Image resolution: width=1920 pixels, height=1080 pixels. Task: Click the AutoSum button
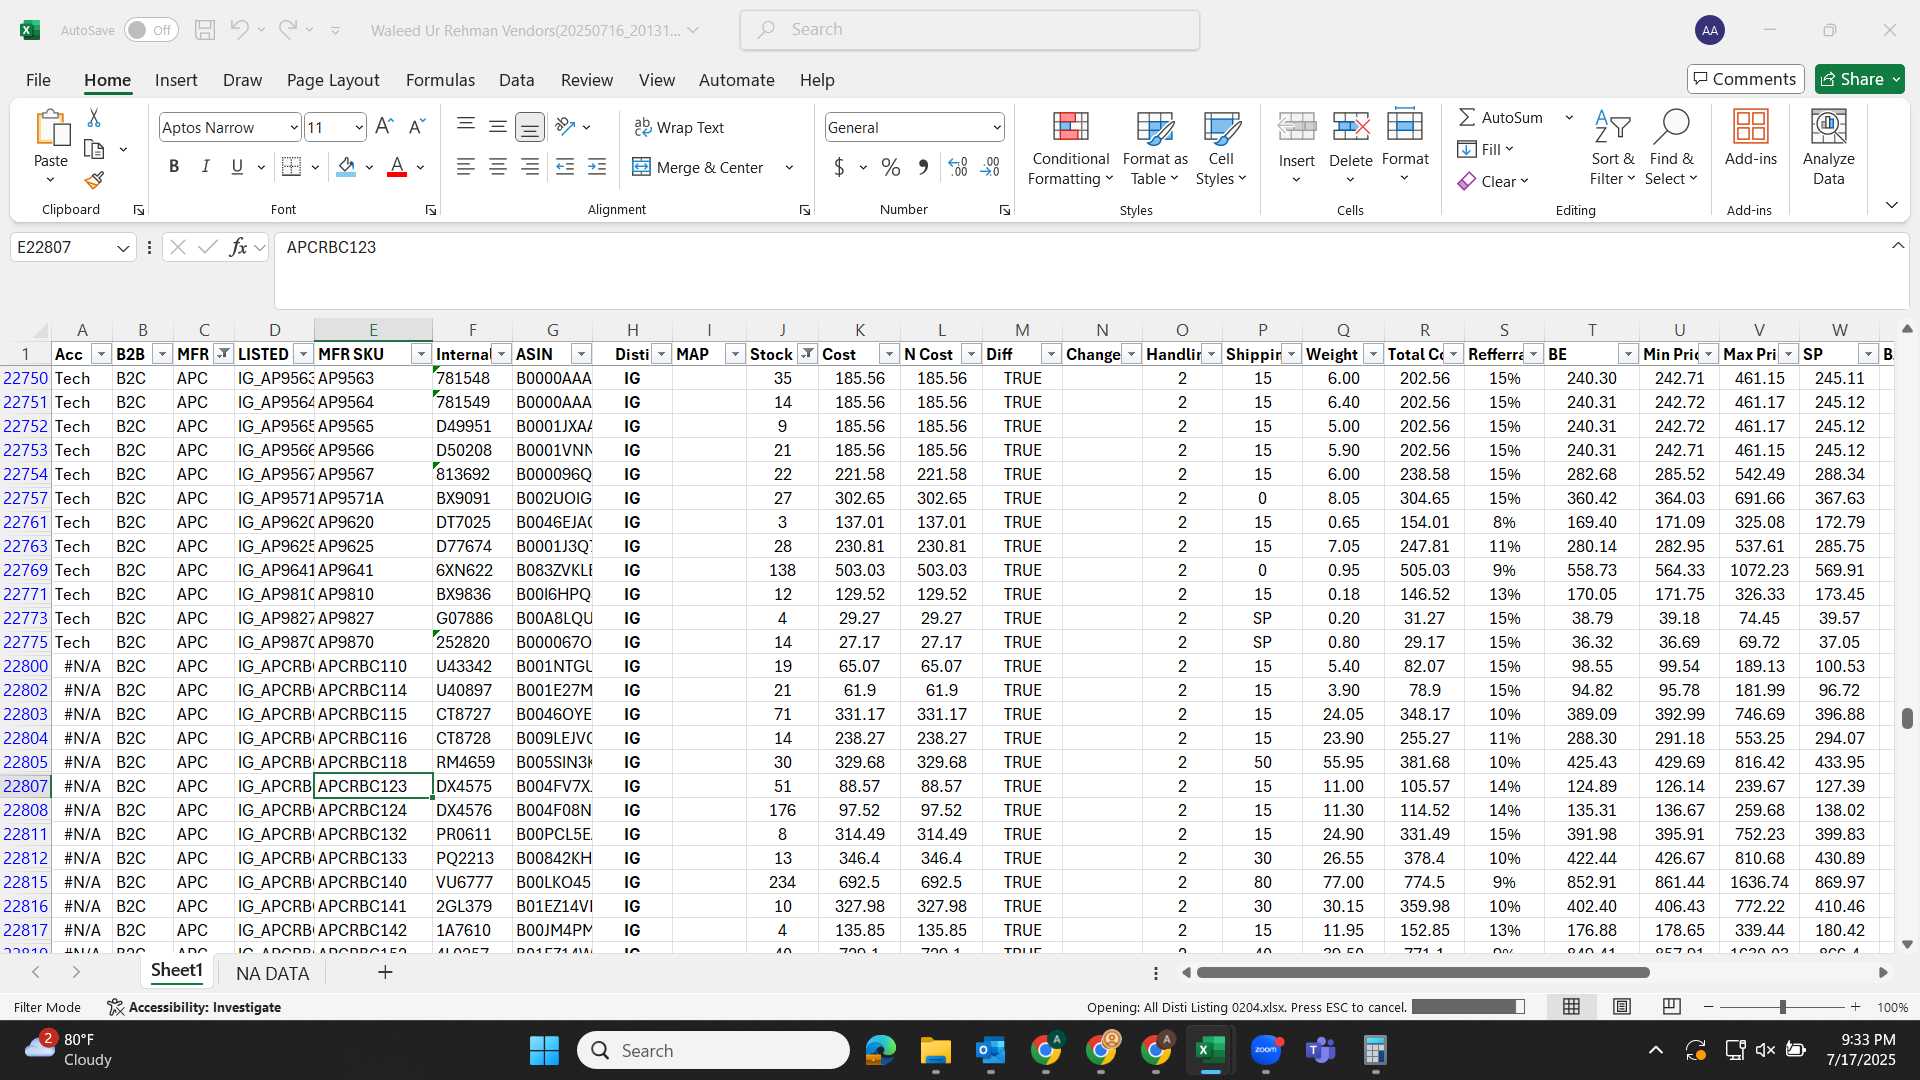1501,117
